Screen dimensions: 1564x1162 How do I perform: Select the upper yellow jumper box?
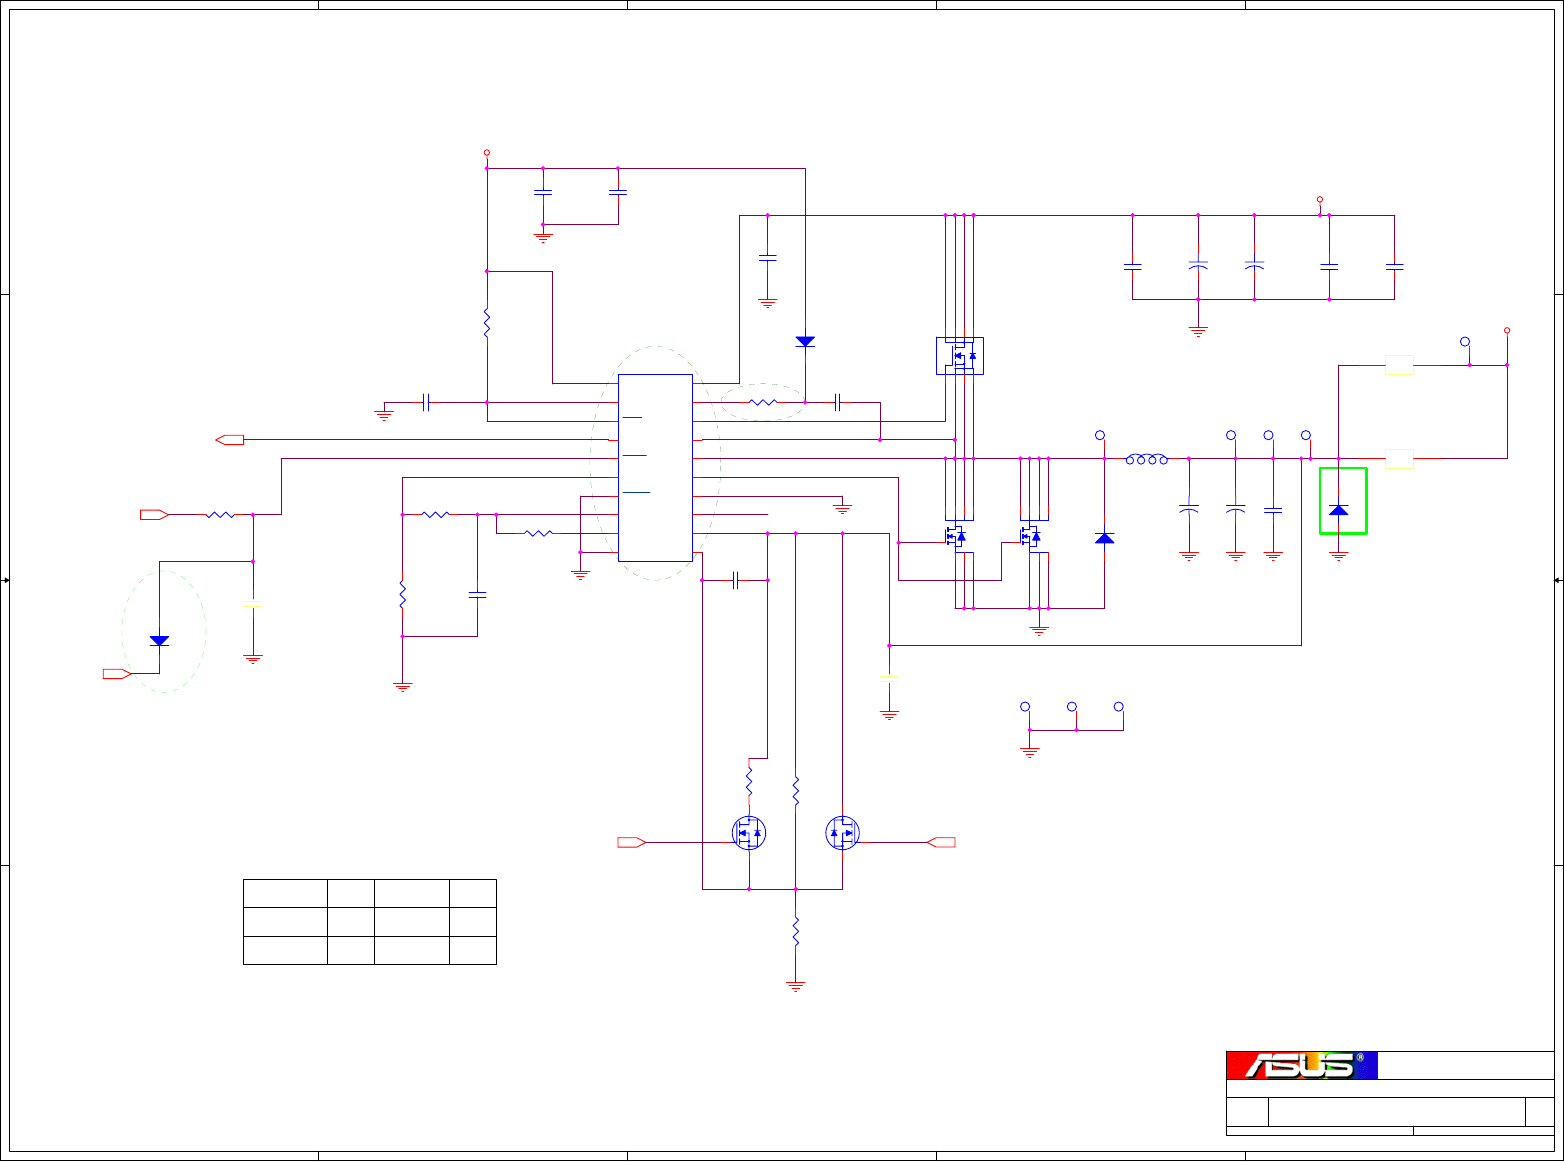1399,365
